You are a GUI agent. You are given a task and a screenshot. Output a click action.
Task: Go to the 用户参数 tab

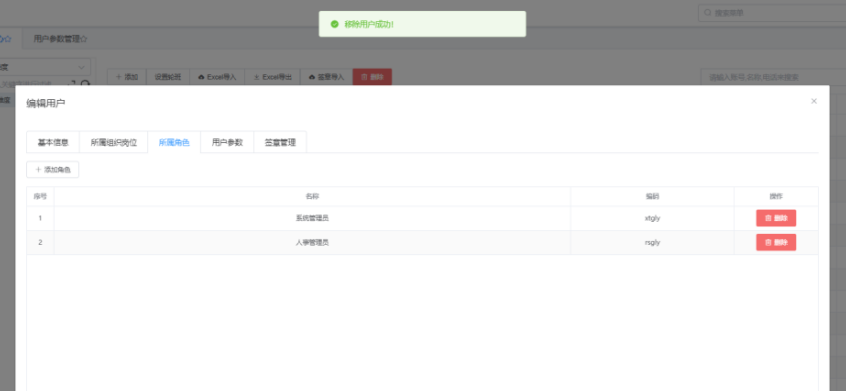point(227,142)
